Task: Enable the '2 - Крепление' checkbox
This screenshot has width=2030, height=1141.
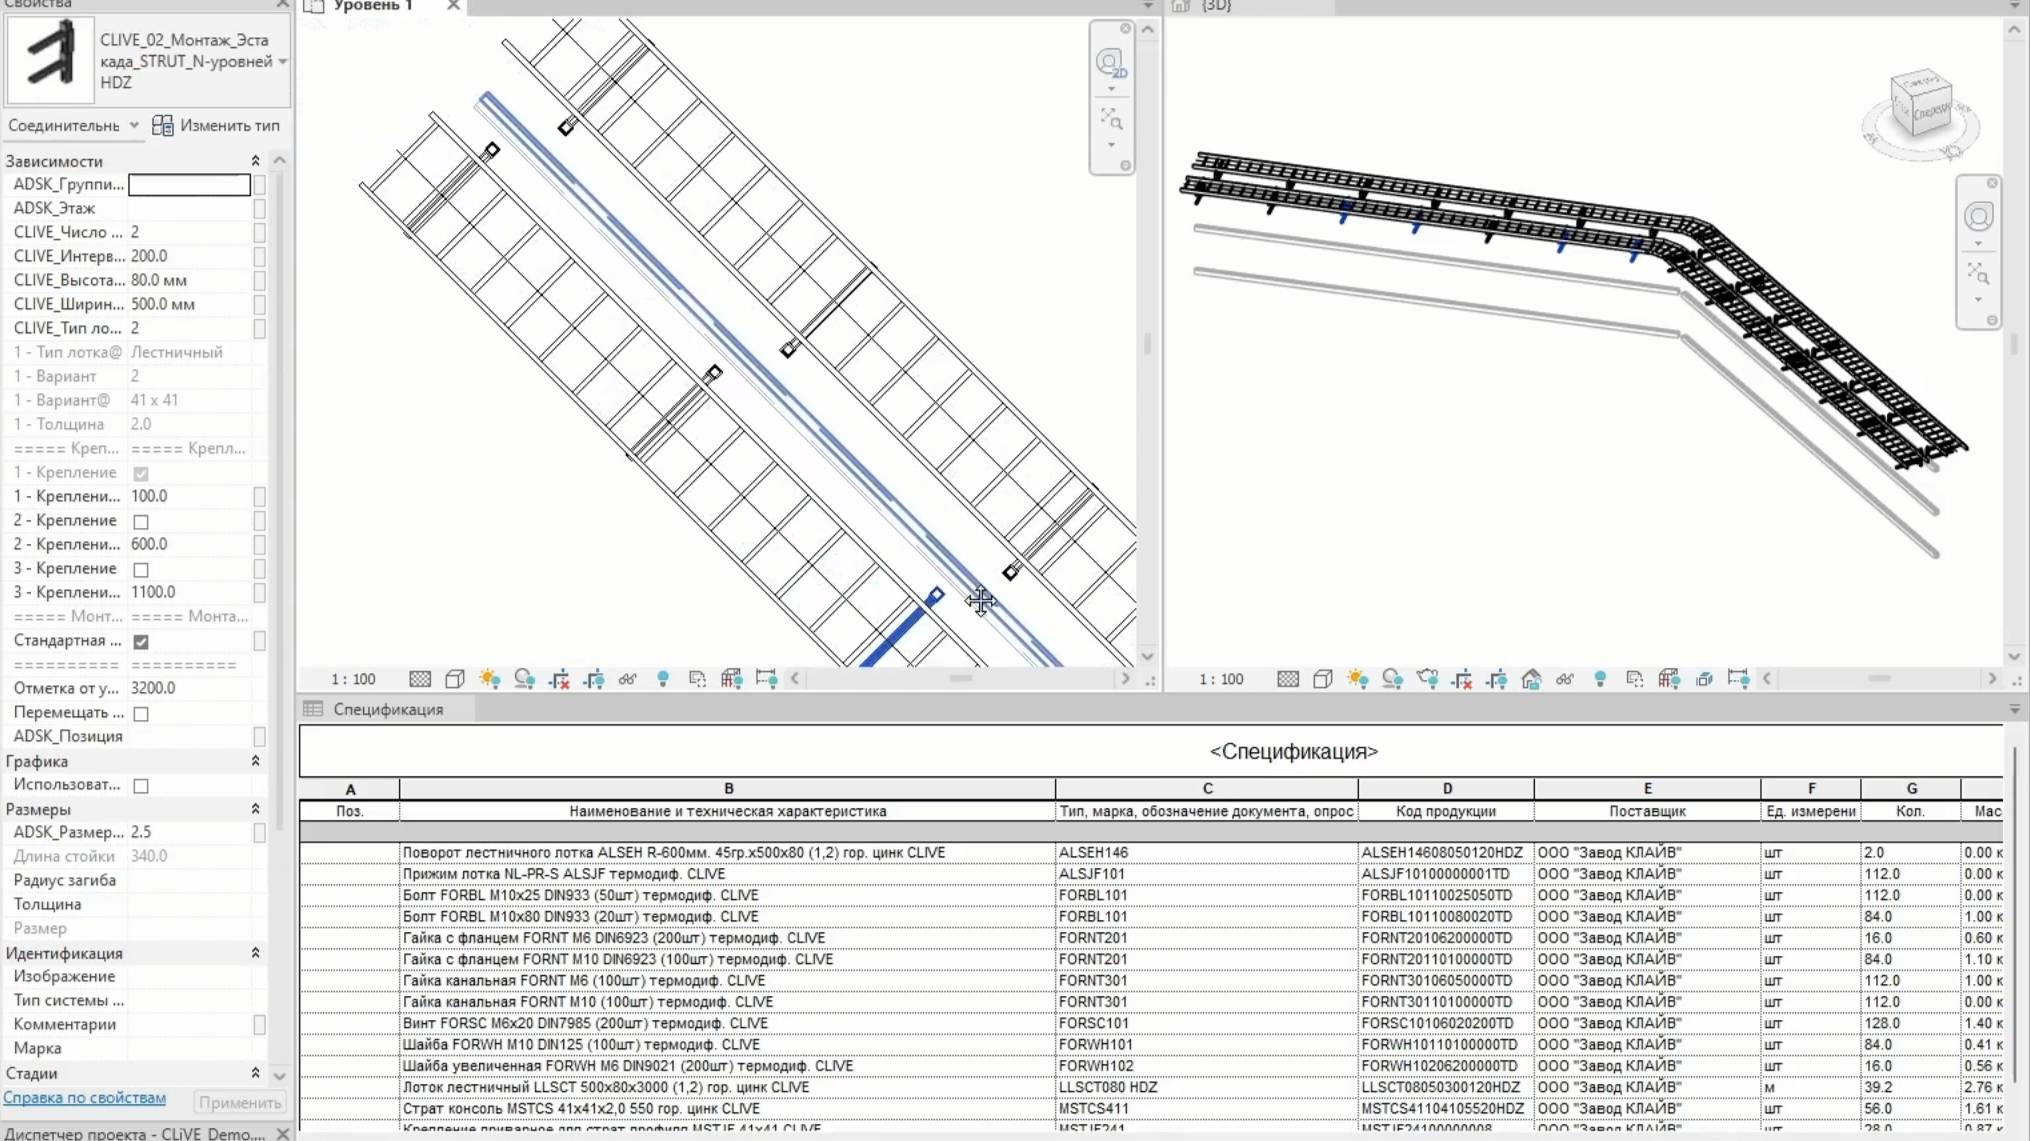Action: tap(141, 521)
